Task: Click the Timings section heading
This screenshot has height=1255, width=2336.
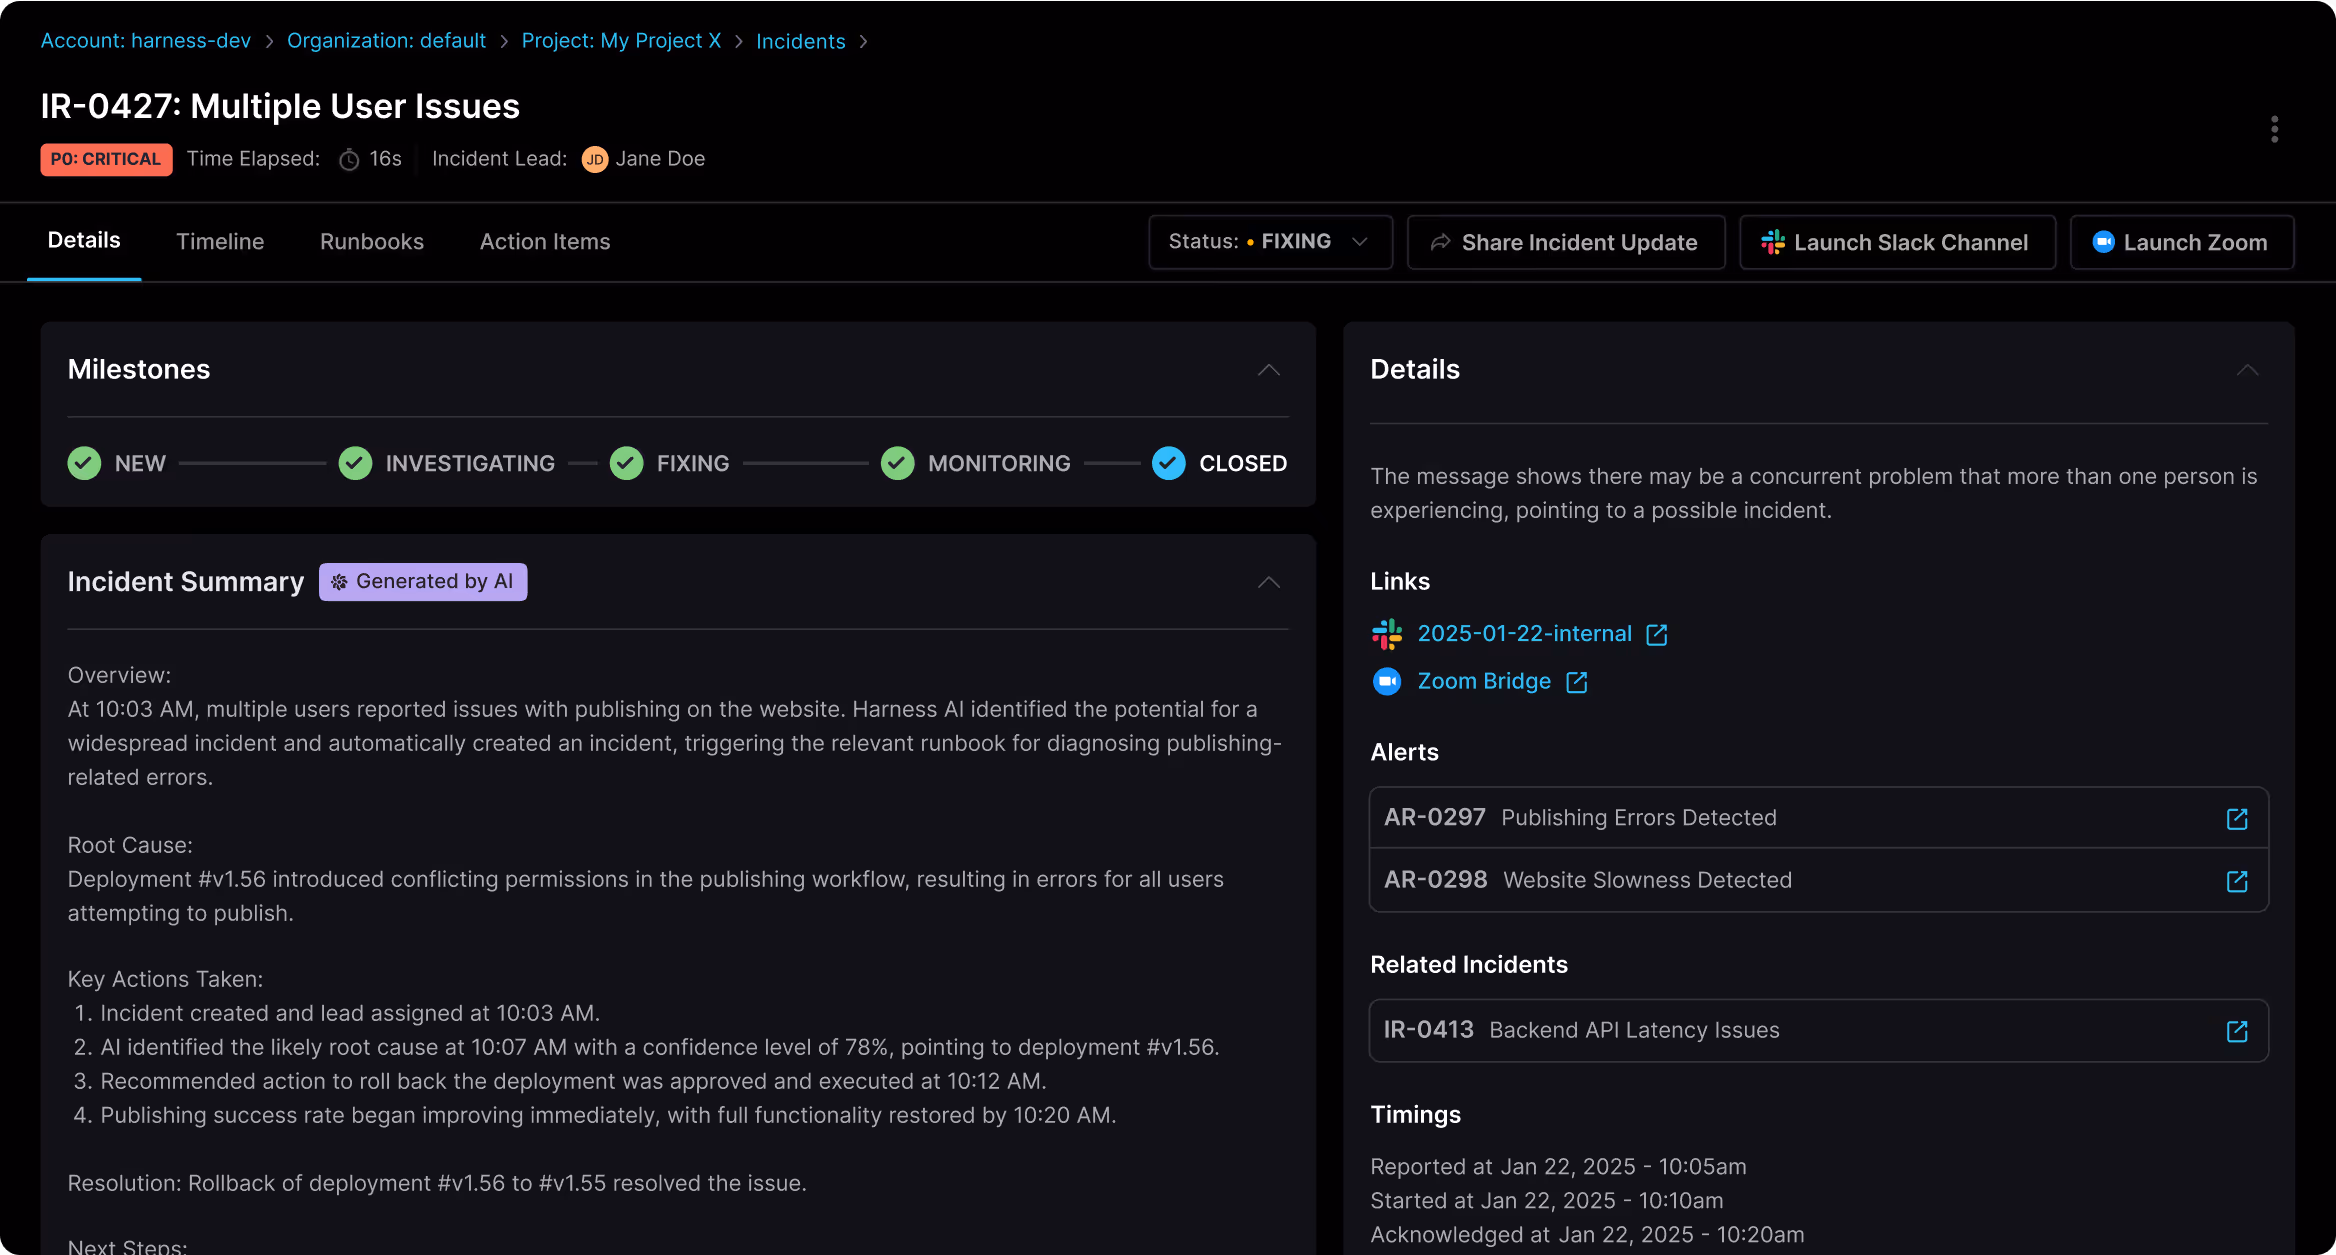Action: pos(1415,1114)
